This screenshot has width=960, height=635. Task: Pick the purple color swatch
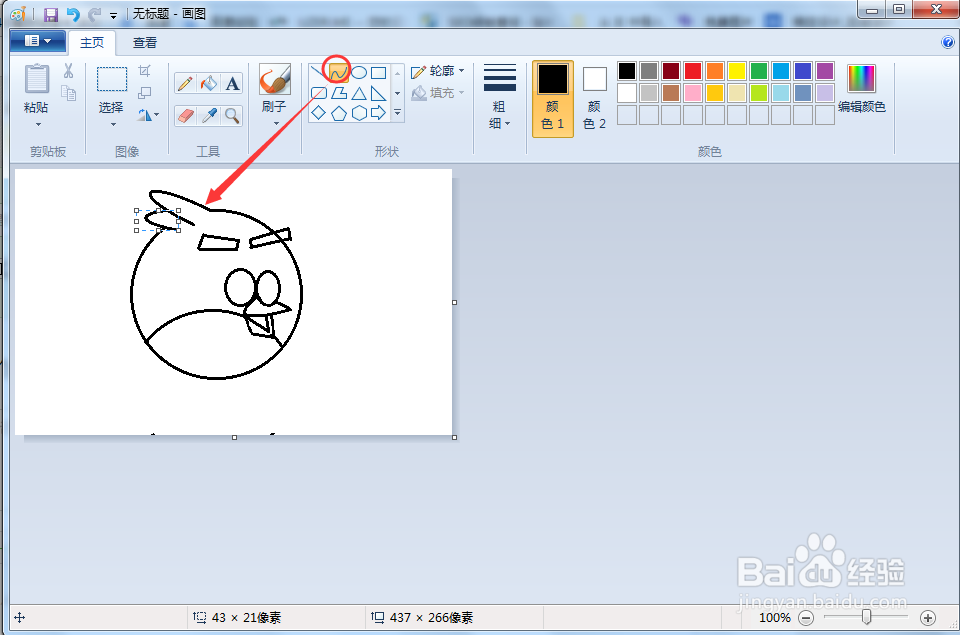825,71
